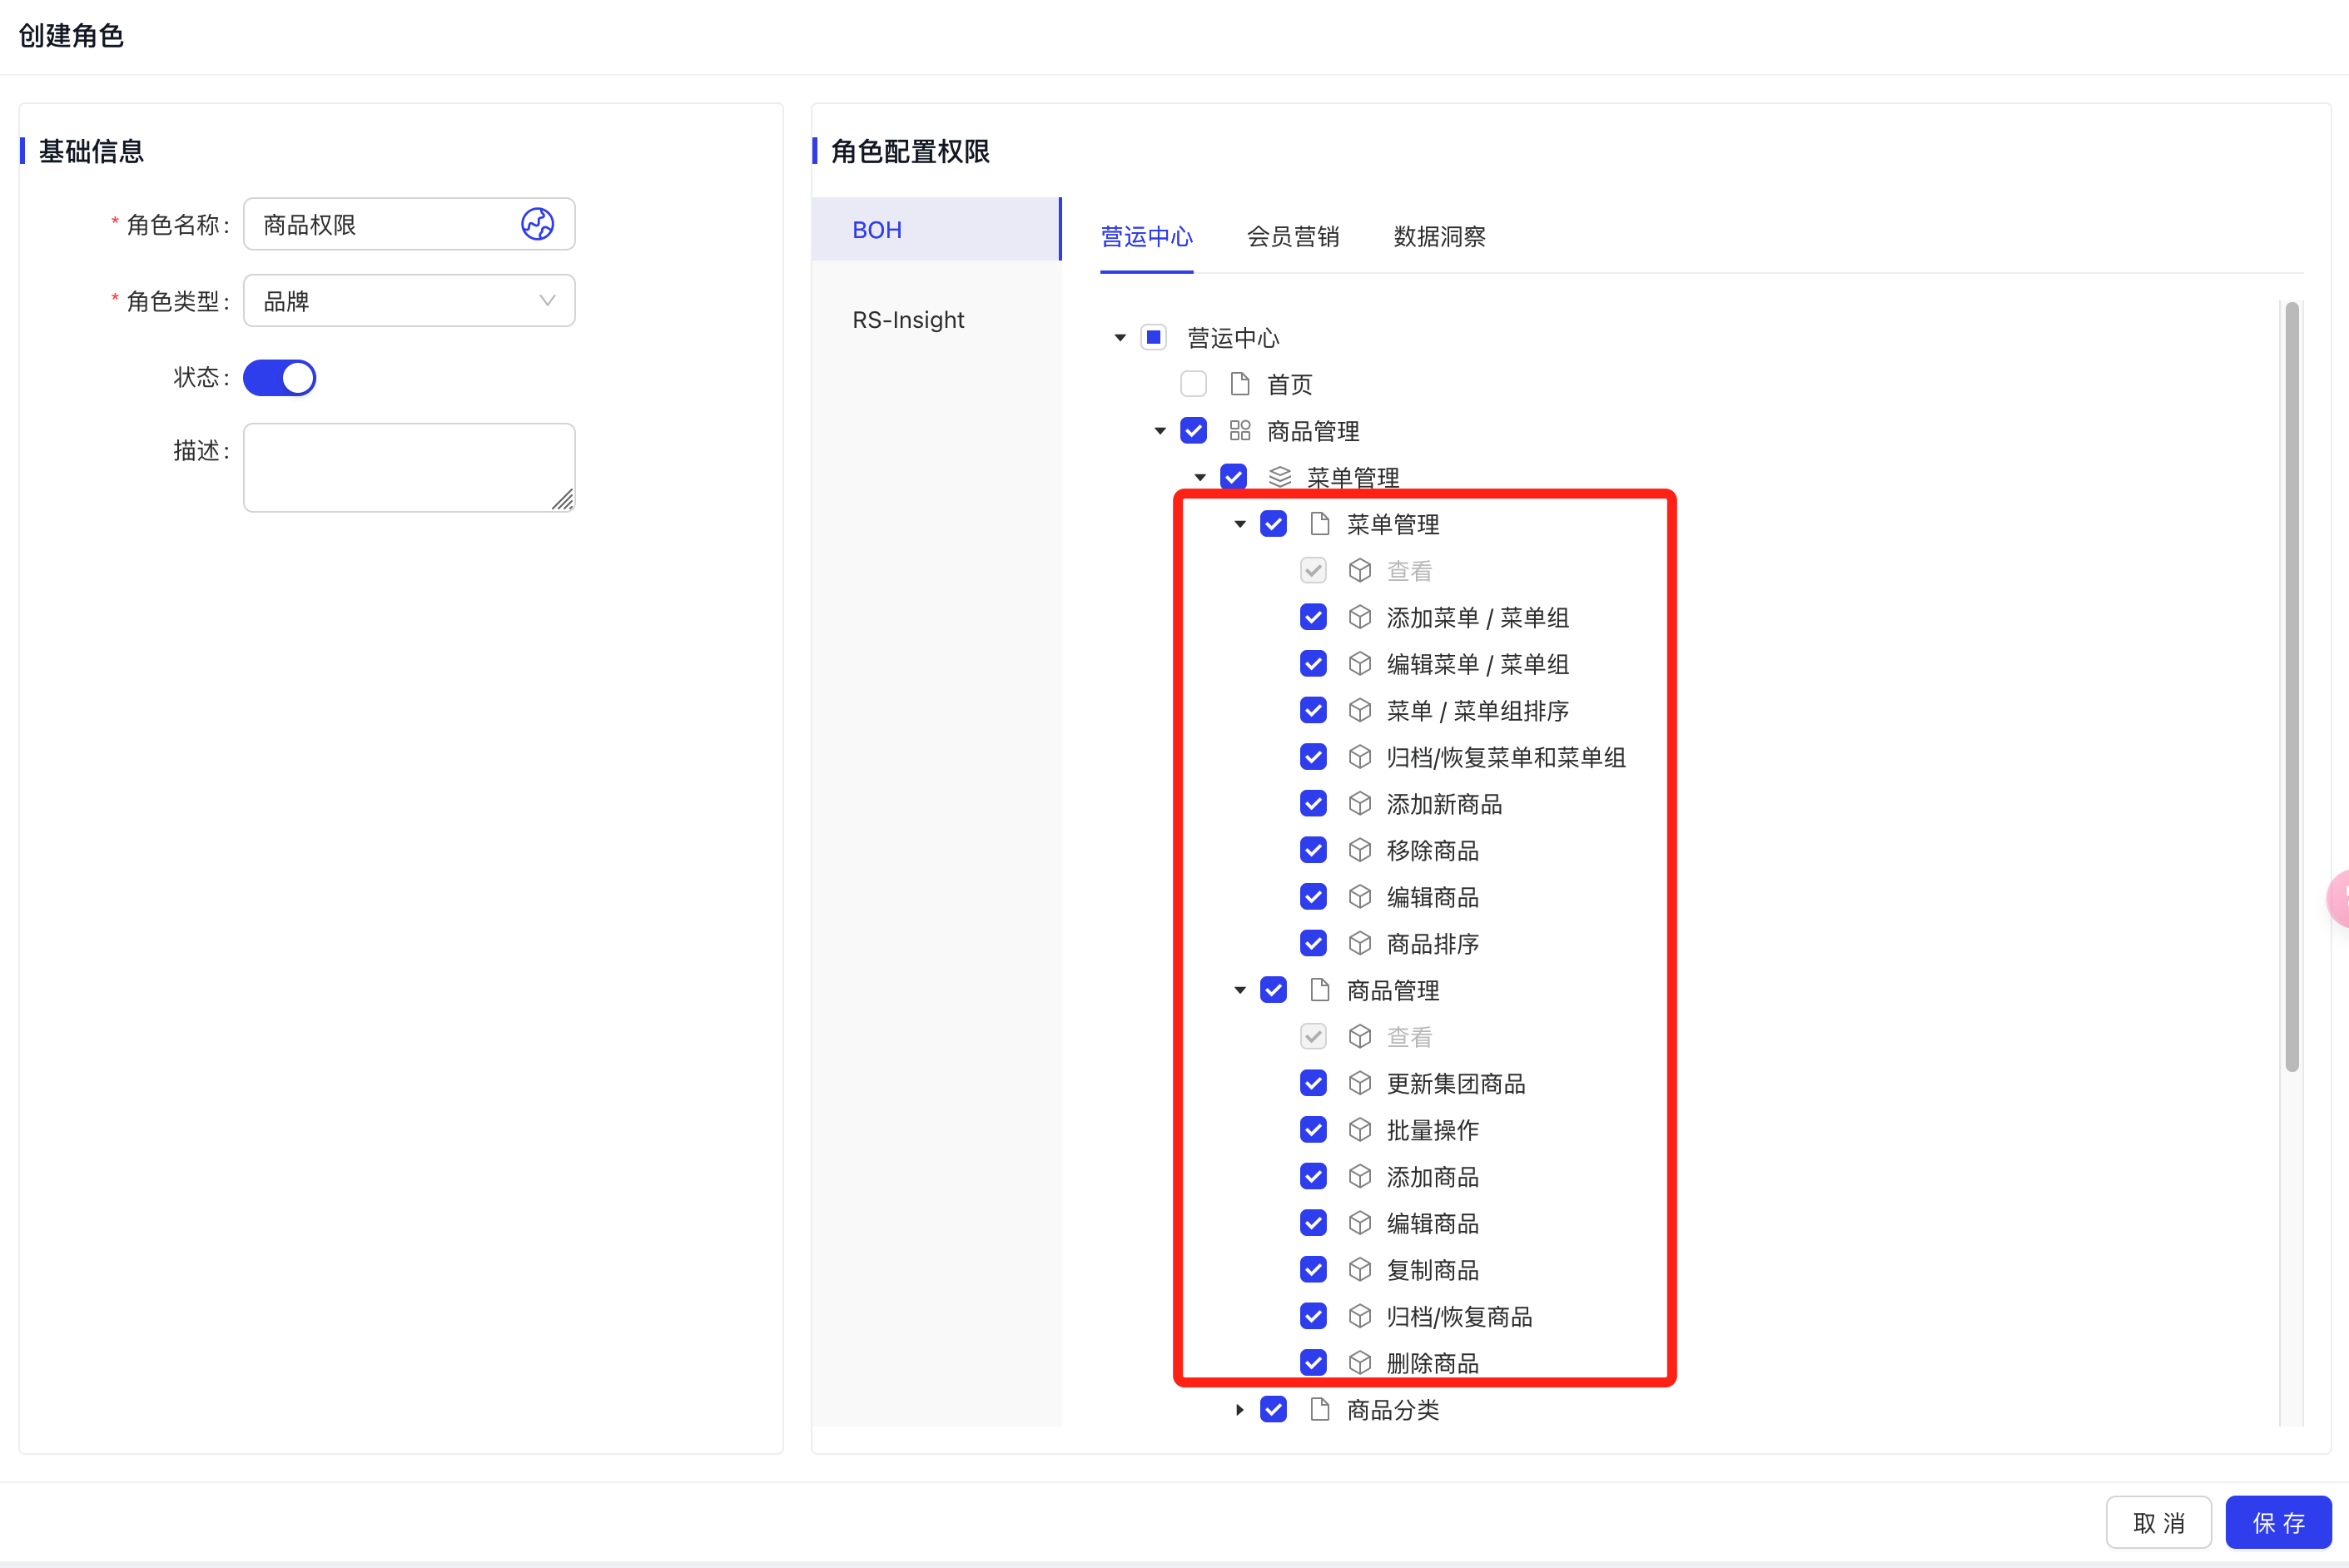The width and height of the screenshot is (2349, 1568).
Task: Collapse the 菜单管理 page node arrow
Action: click(1240, 524)
